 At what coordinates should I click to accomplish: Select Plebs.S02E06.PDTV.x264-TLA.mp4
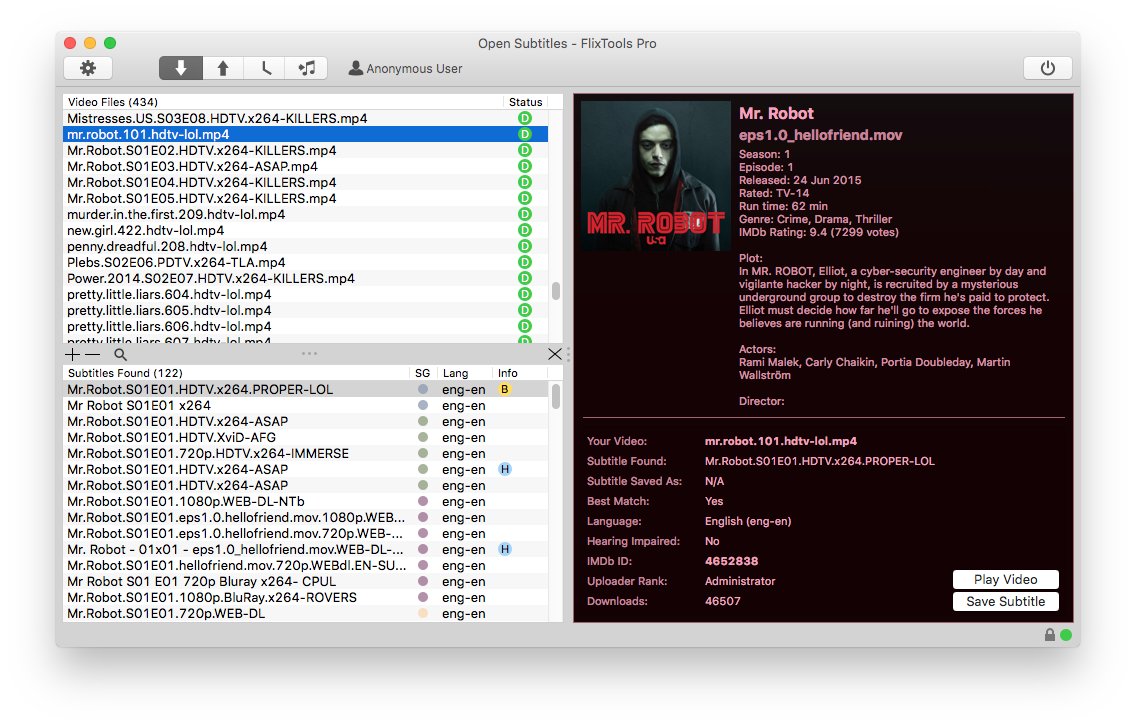point(305,262)
